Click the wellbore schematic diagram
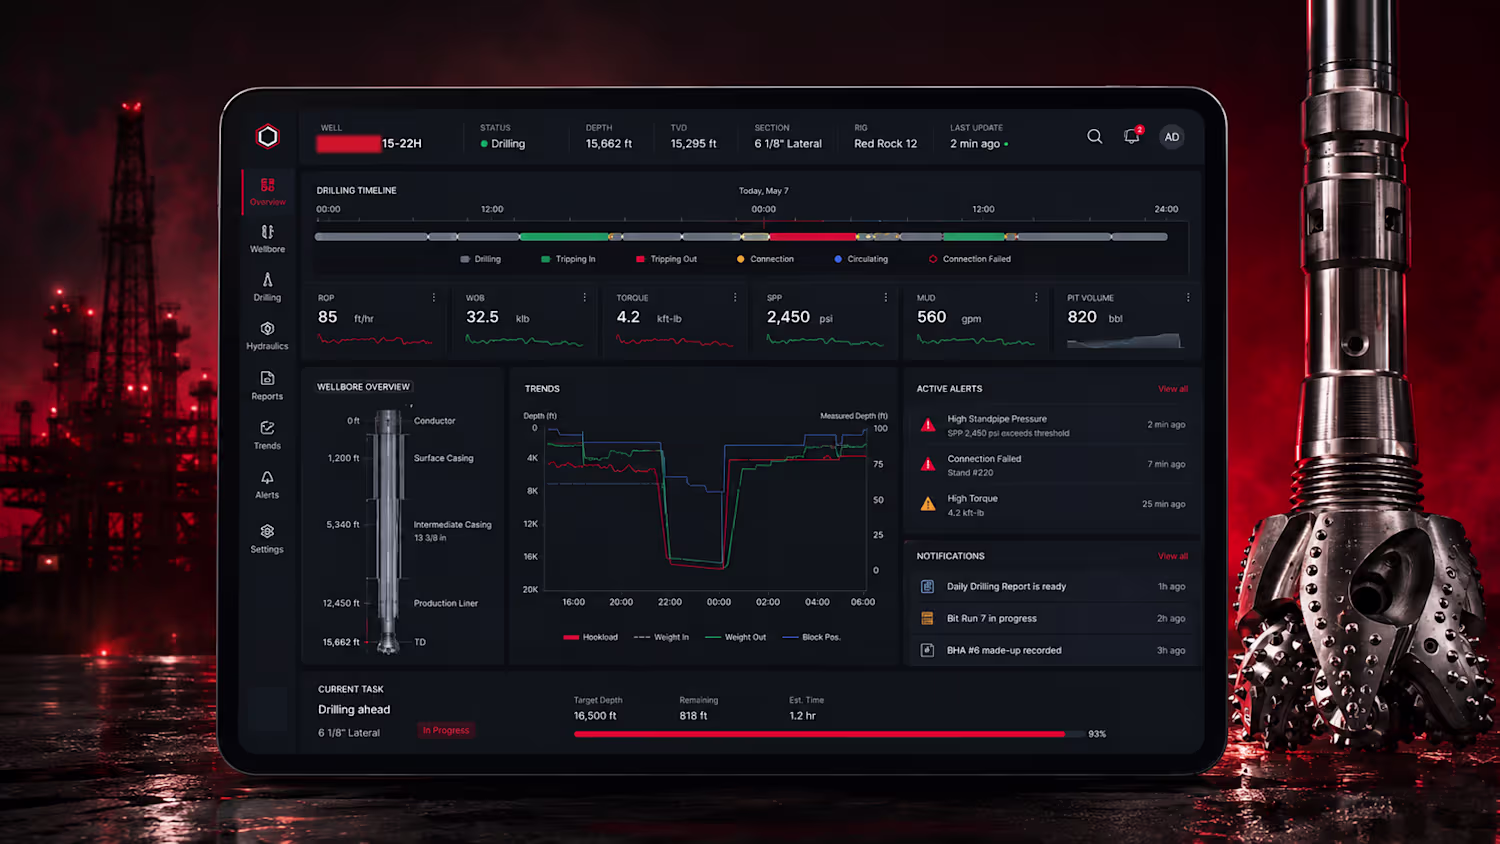The image size is (1500, 844). [x=388, y=532]
